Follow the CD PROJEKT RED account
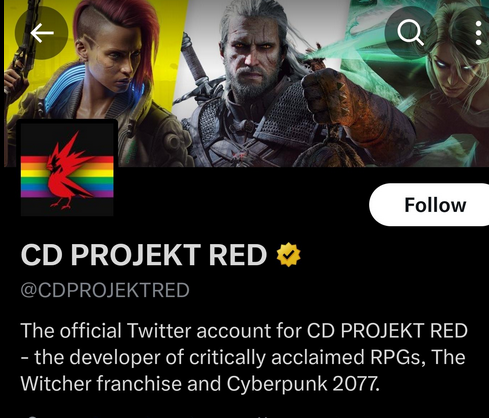 431,205
